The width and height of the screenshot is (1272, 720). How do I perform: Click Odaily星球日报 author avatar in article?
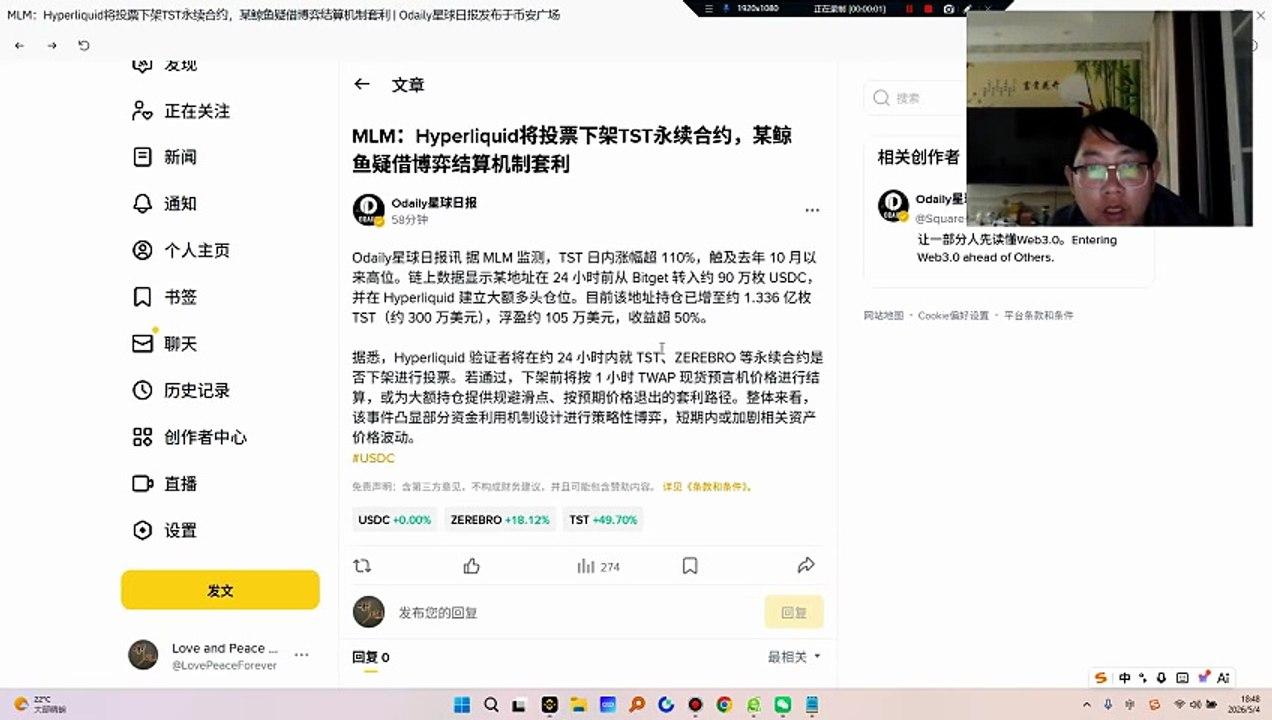click(x=369, y=210)
